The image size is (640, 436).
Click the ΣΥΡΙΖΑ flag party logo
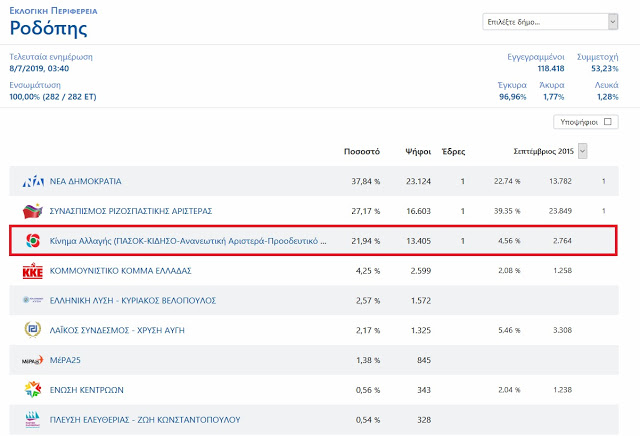pyautogui.click(x=33, y=211)
